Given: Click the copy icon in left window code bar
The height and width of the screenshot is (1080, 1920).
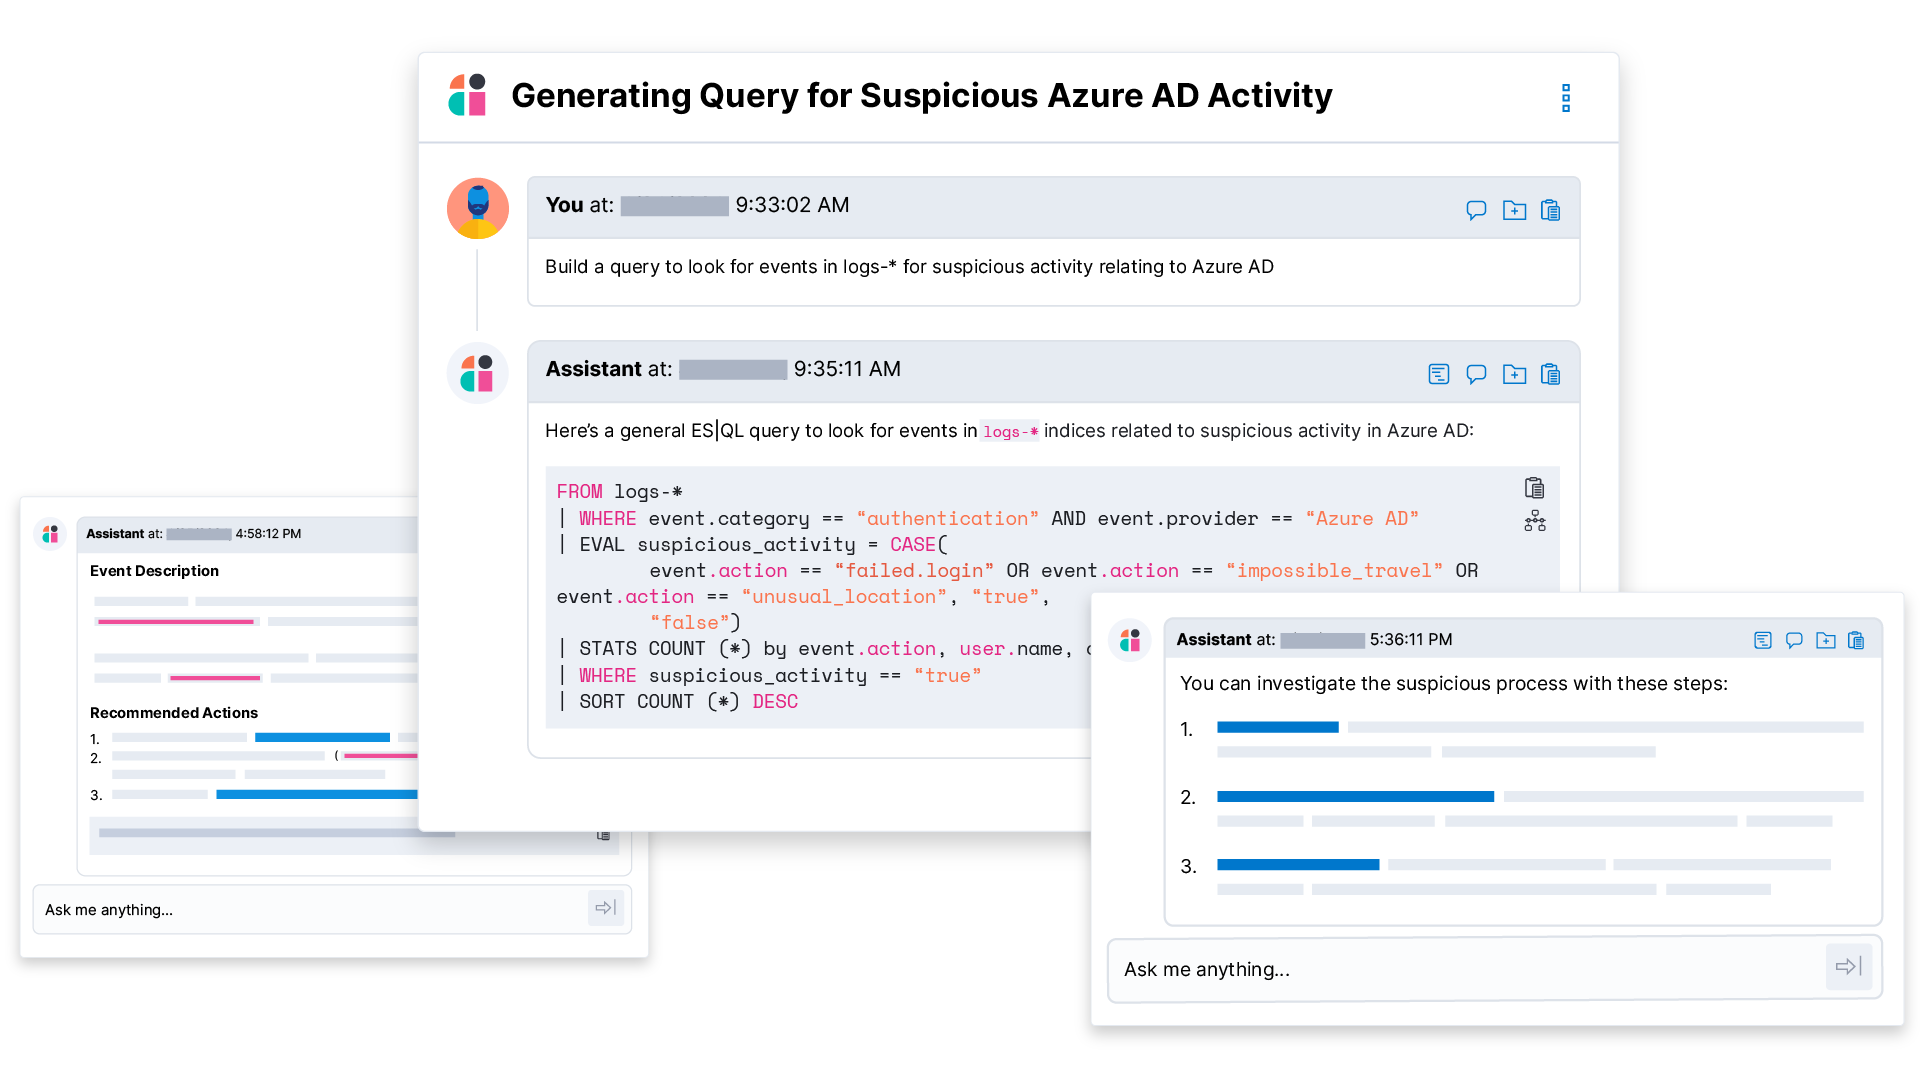Looking at the screenshot, I should pos(603,835).
